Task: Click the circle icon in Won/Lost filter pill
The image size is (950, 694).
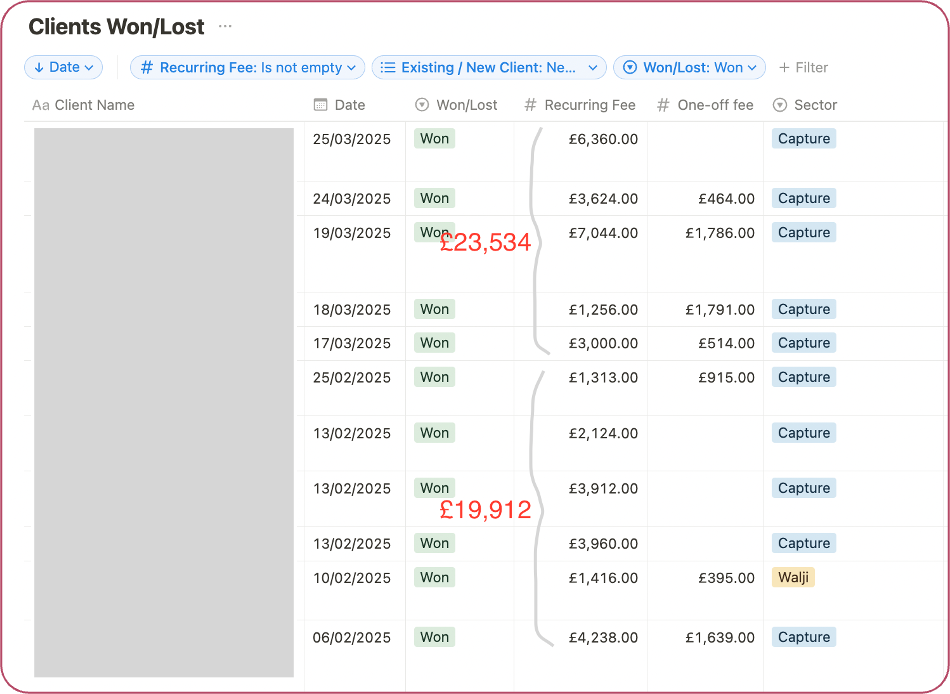Action: (x=630, y=67)
